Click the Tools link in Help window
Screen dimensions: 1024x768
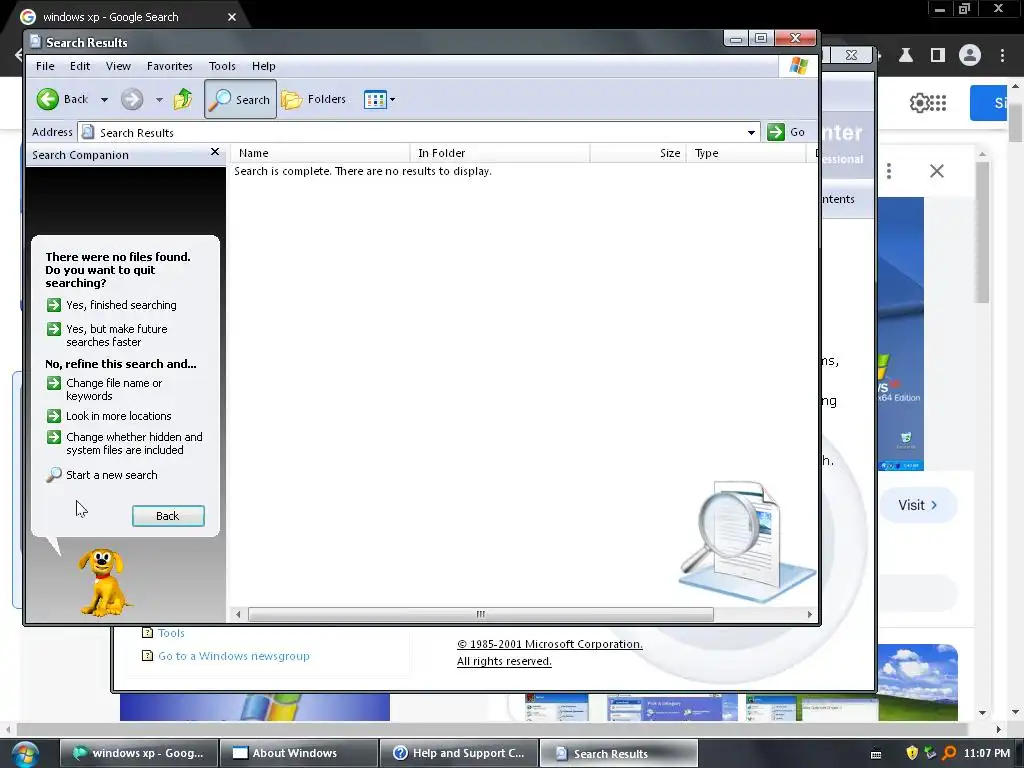coord(171,633)
